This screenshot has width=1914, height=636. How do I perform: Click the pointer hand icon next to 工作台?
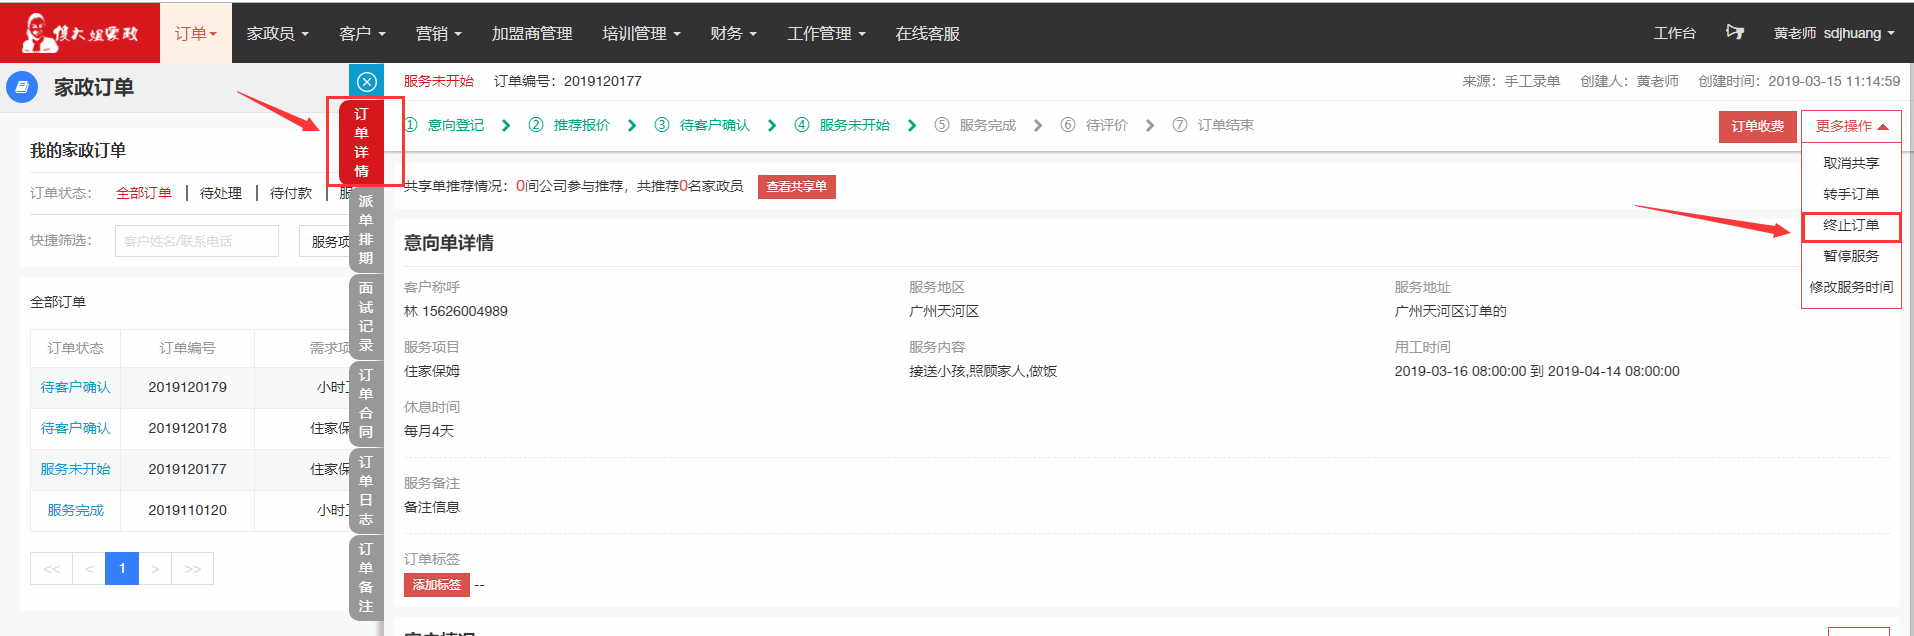pos(1735,33)
